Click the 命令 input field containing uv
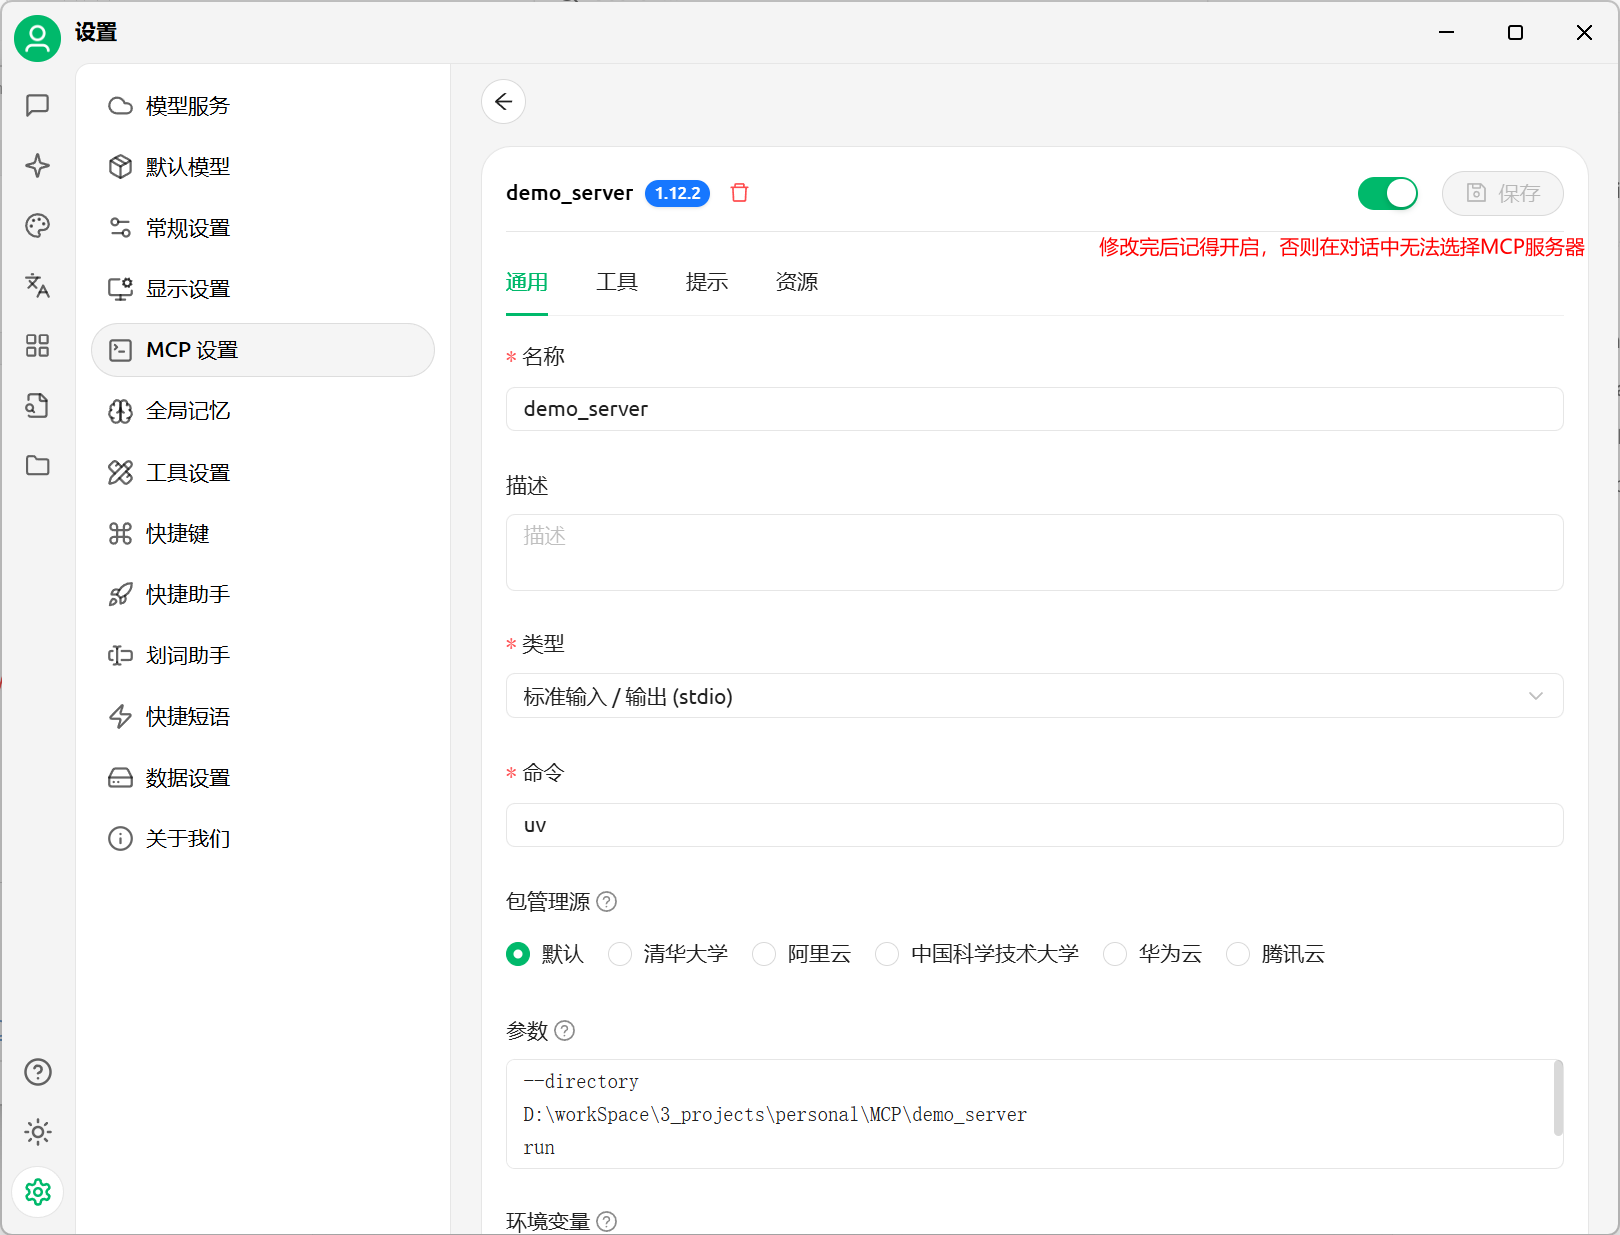 point(1034,825)
